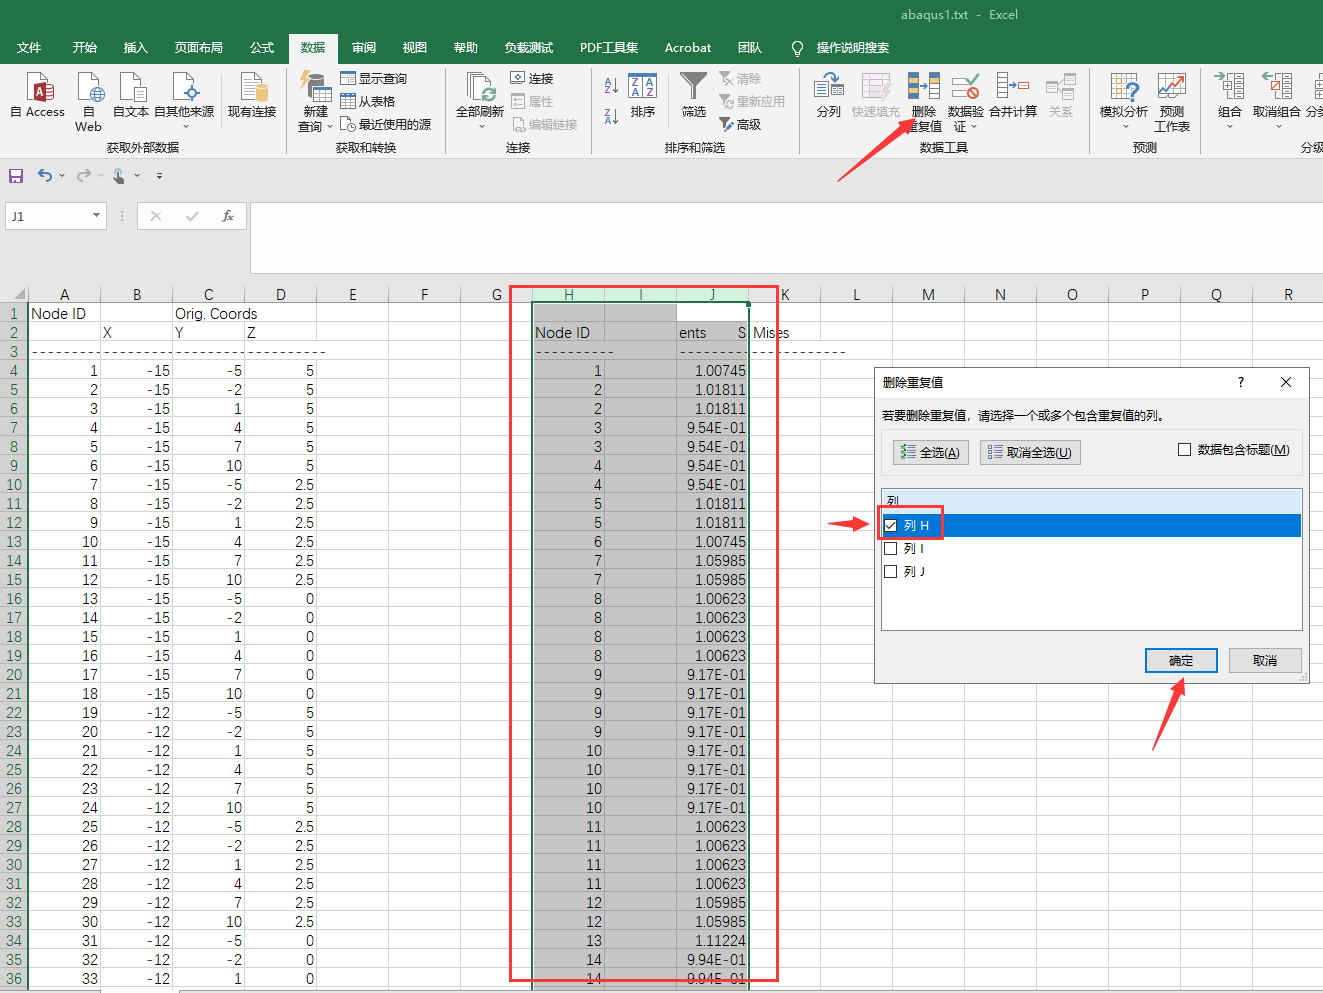Sort descending with the Z-to-A icon
This screenshot has width=1323, height=993.
click(x=611, y=116)
